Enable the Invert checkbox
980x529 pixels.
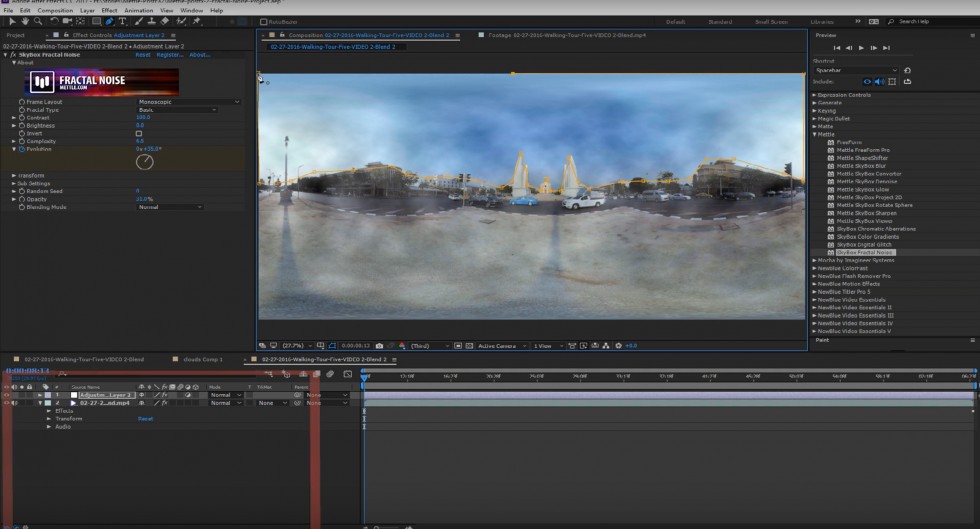coord(139,133)
